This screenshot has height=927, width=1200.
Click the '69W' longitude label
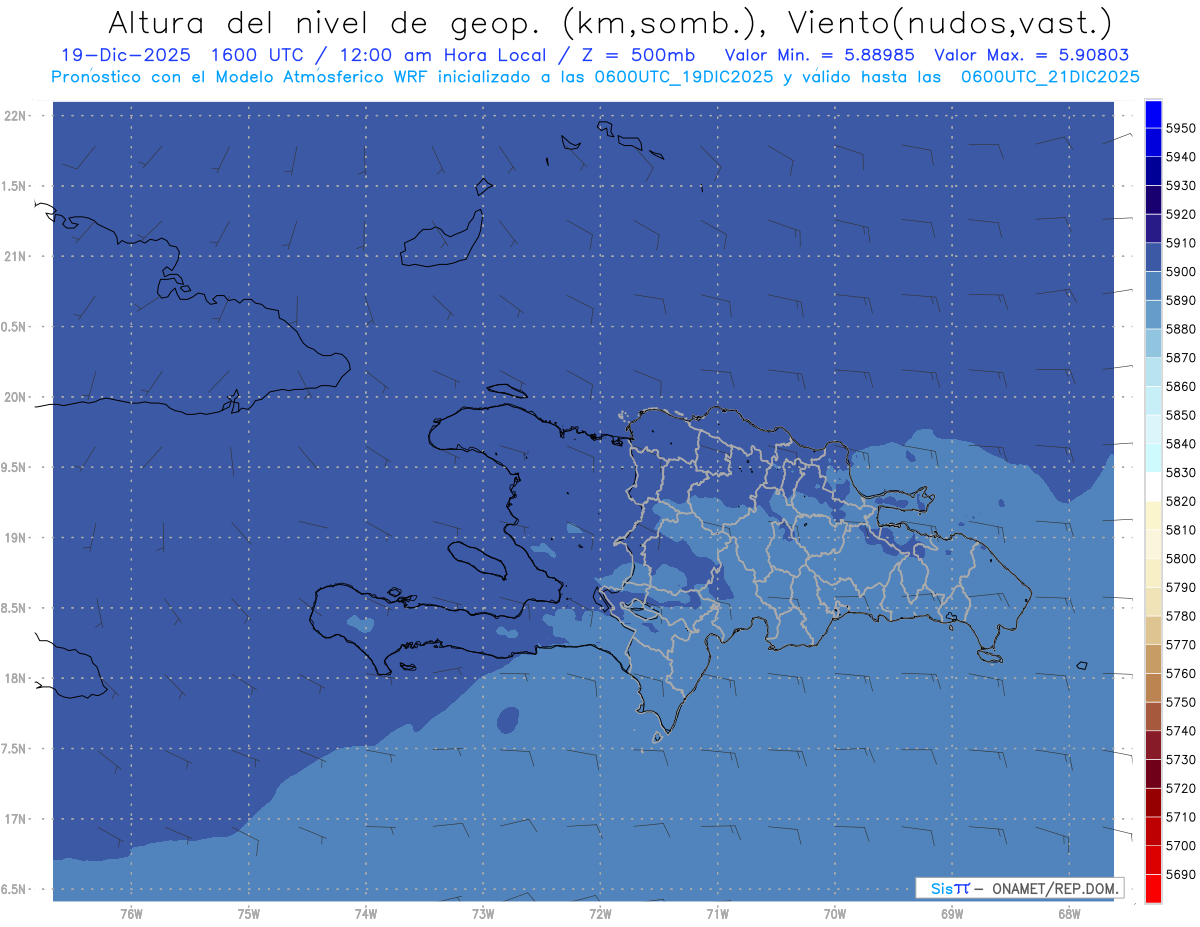(x=952, y=913)
